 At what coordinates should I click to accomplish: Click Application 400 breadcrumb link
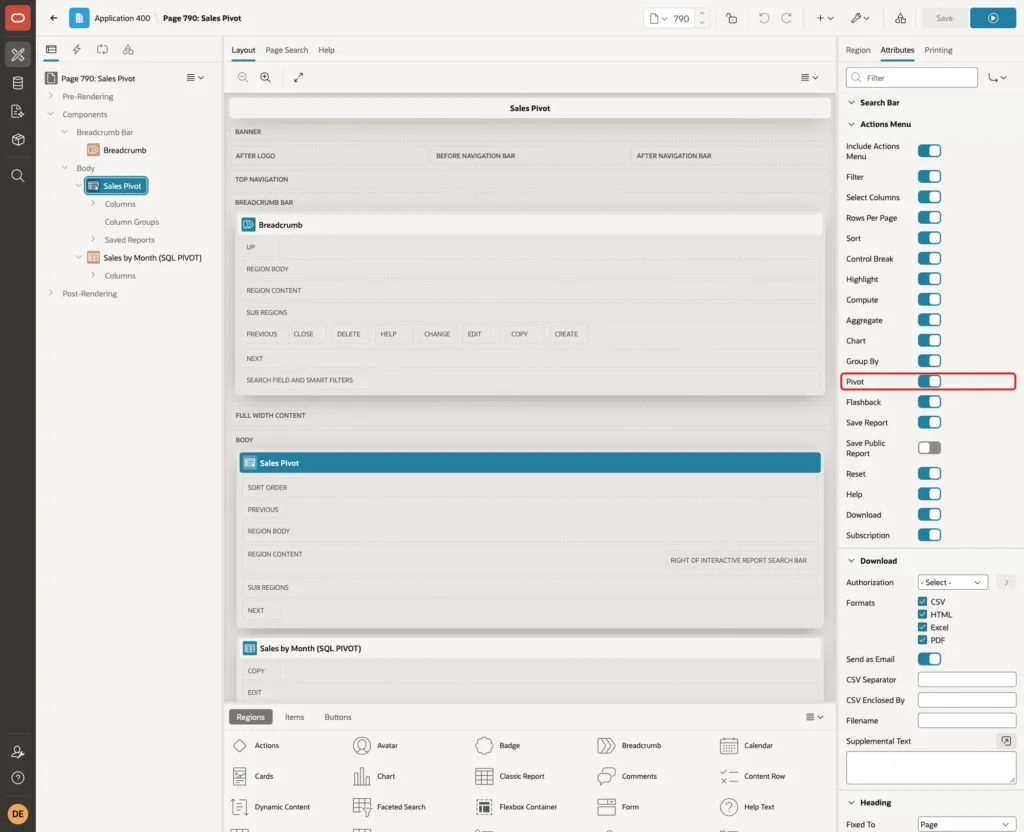coord(122,18)
